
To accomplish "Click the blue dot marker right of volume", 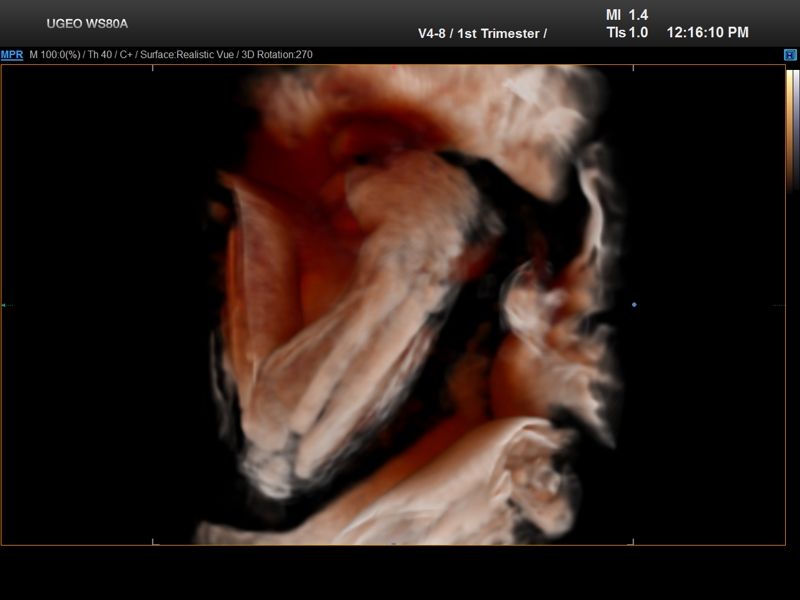I will [x=634, y=304].
